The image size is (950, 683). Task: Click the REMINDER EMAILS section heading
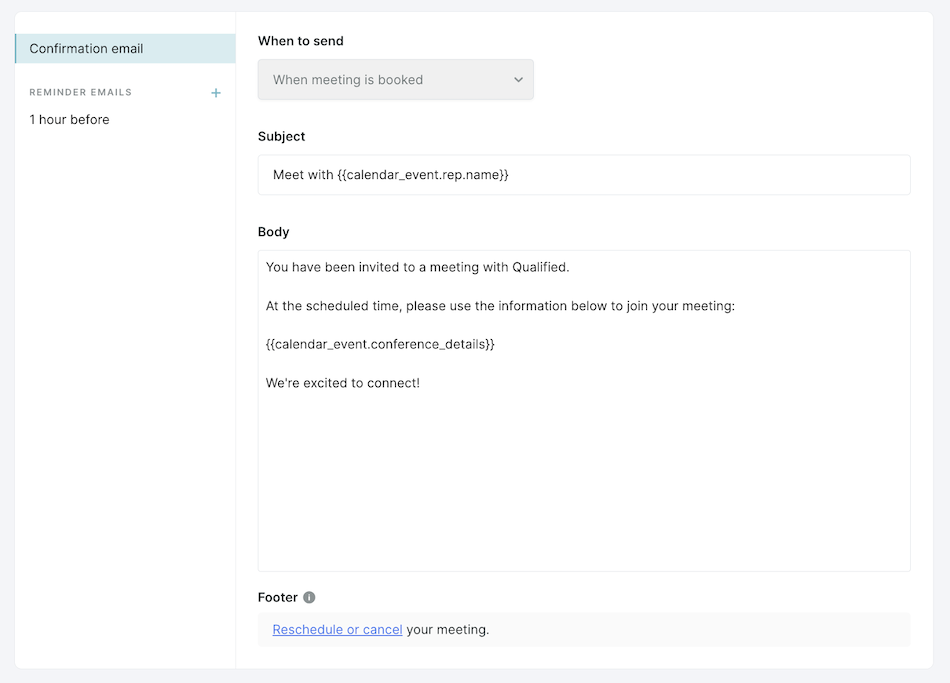(x=81, y=92)
